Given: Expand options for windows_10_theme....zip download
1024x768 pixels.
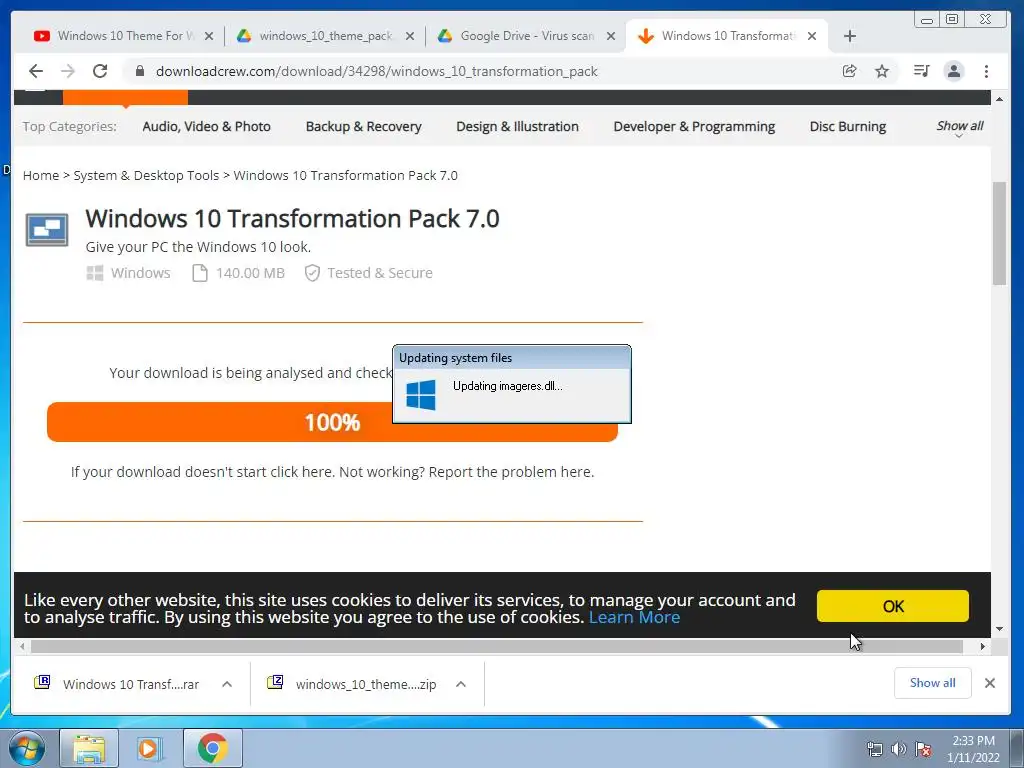Looking at the screenshot, I should coord(461,684).
